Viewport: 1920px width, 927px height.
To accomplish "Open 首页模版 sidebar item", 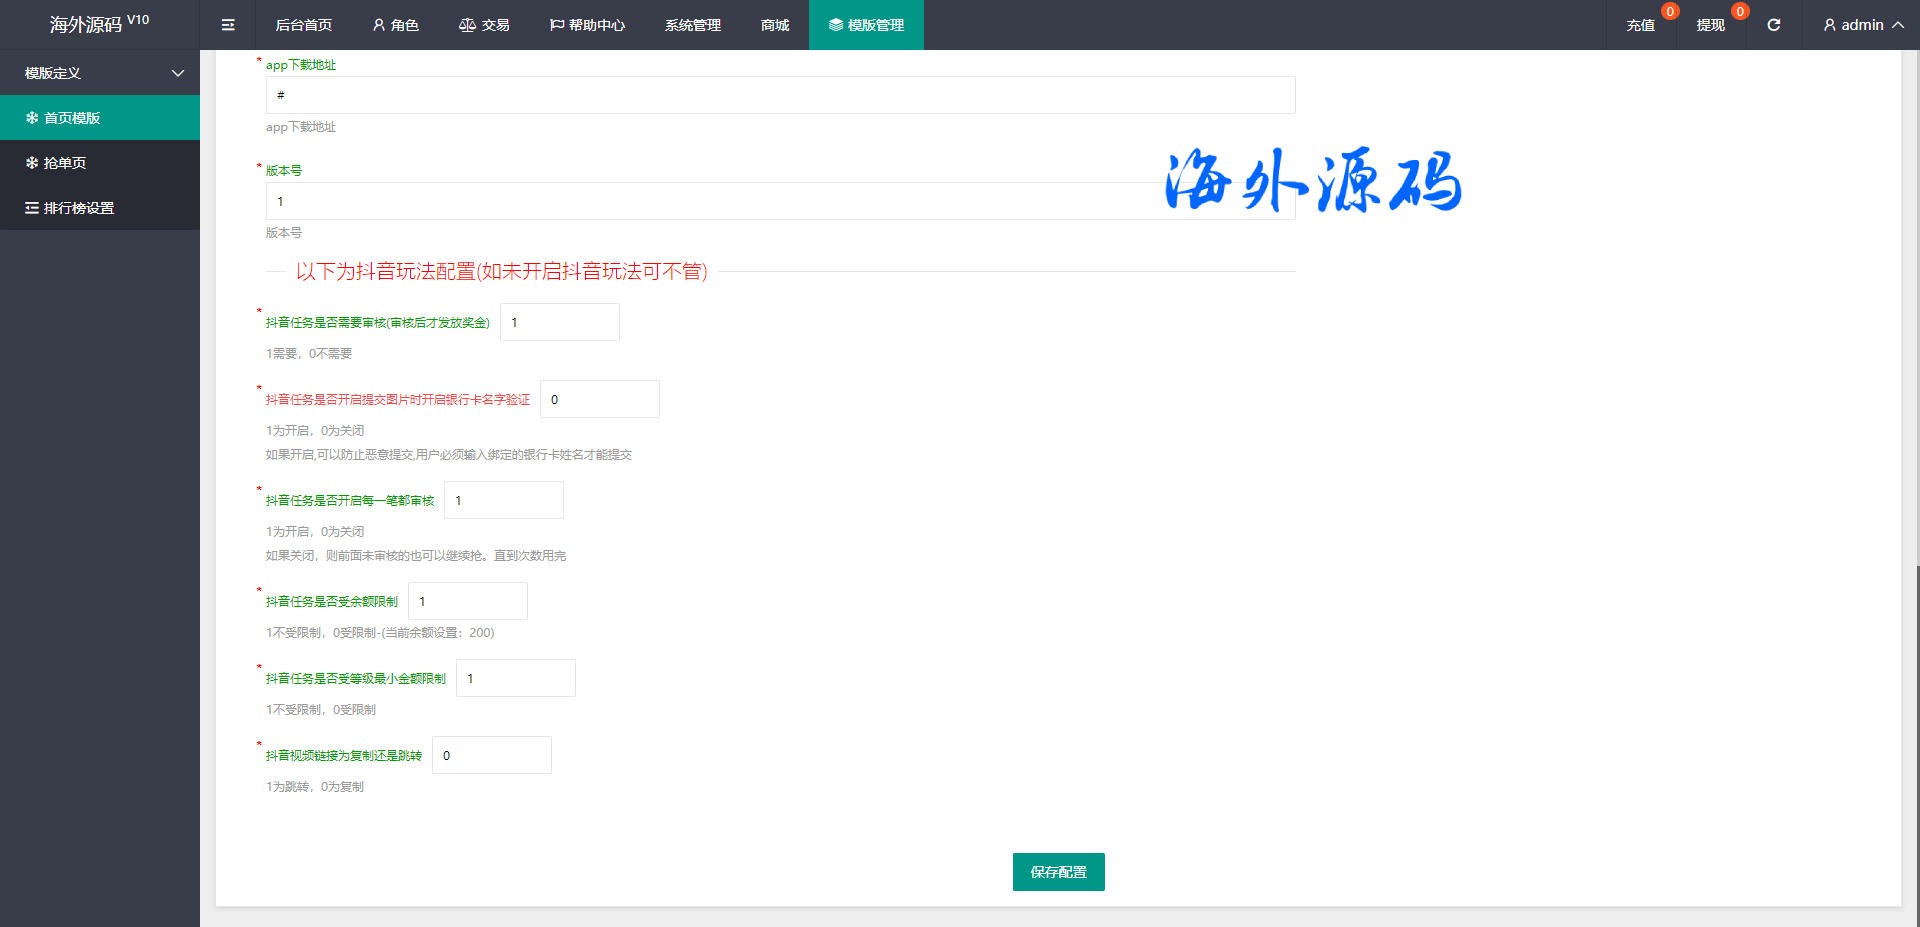I will coord(100,118).
